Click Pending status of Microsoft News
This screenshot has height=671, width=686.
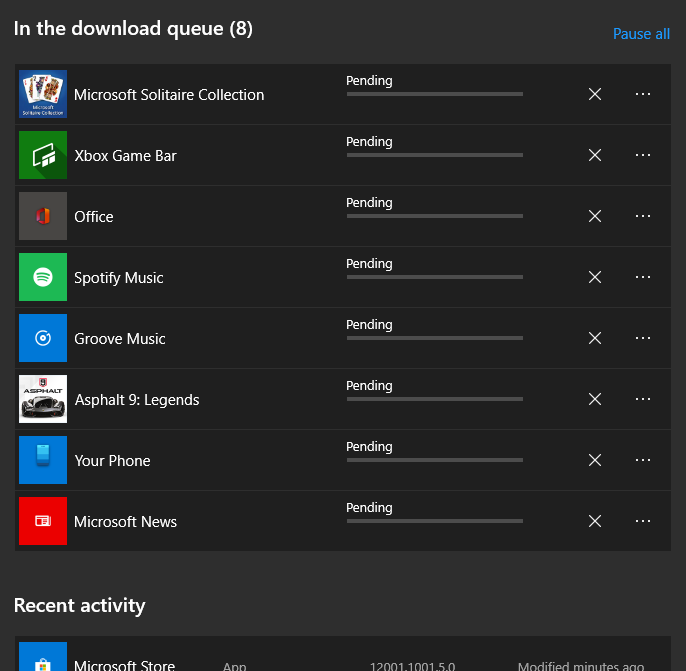pyautogui.click(x=369, y=508)
